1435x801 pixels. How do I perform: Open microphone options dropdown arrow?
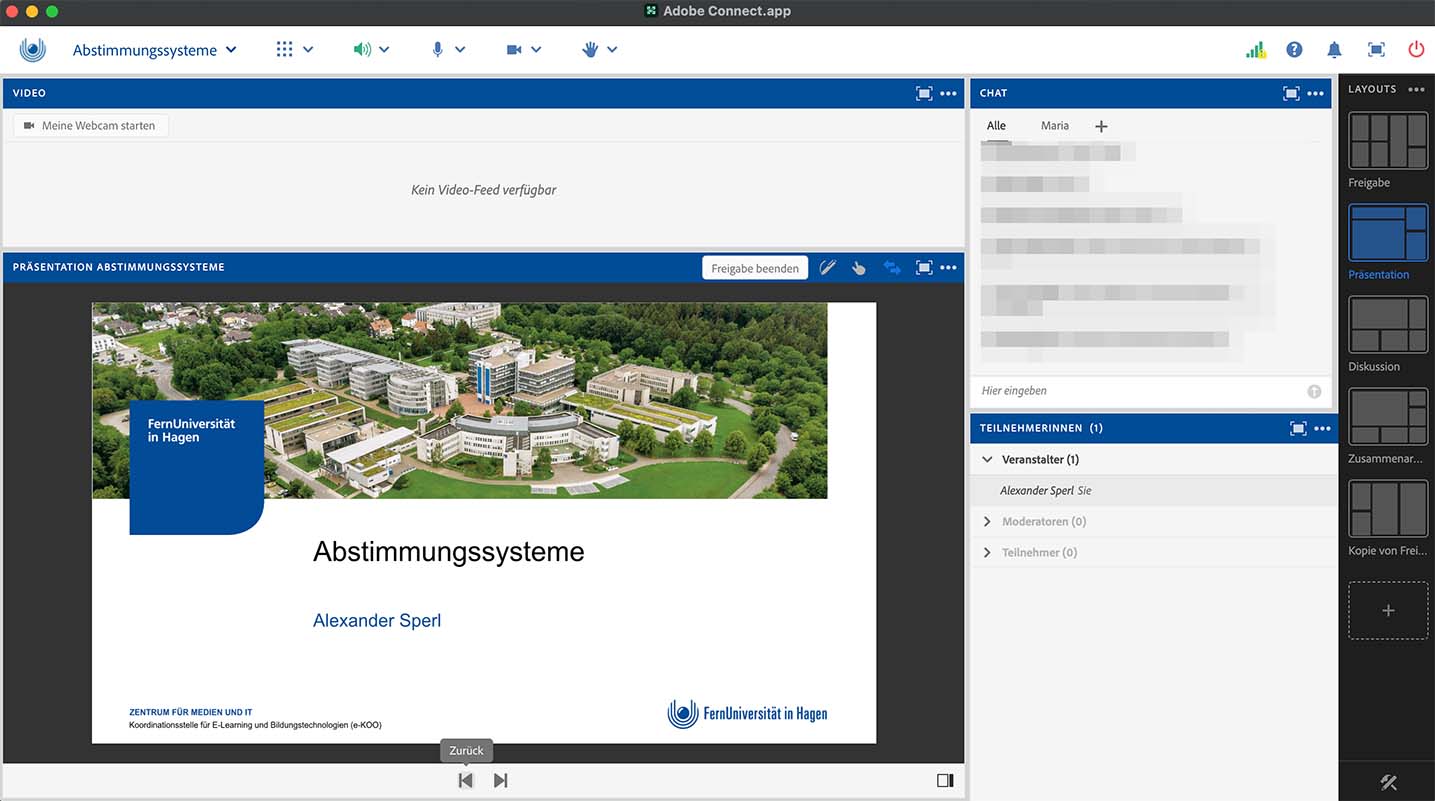(460, 50)
